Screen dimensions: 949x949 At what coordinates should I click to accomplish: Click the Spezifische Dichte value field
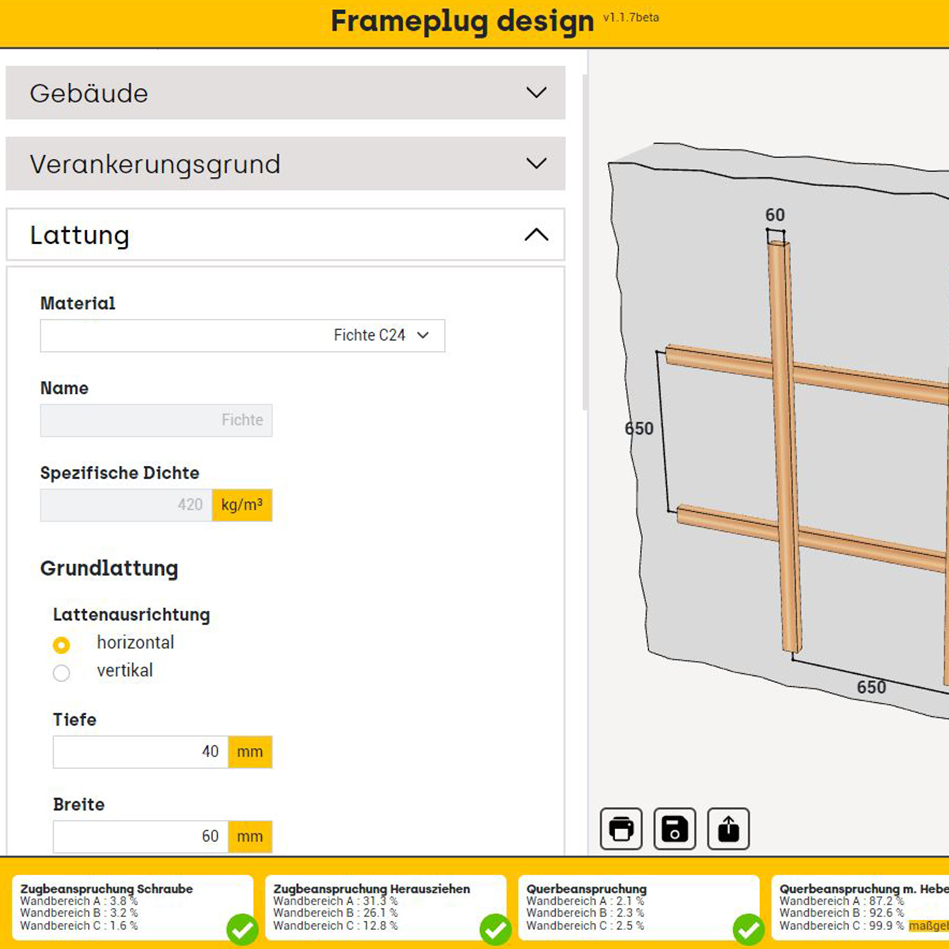point(126,506)
